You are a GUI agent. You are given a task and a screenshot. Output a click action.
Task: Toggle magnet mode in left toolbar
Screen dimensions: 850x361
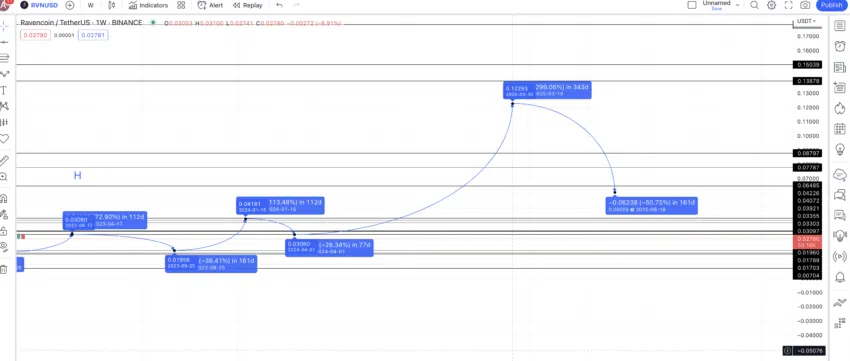coord(4,198)
